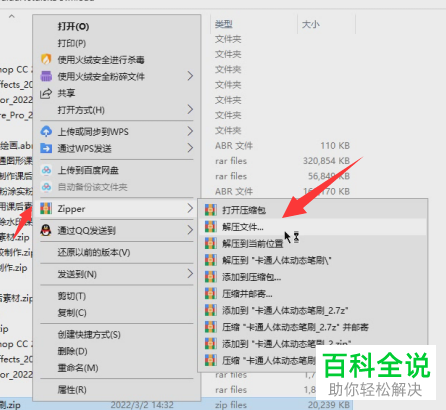446x410 pixels.
Task: Select 使用火绒安全进行杀毒 menu entry
Action: (117, 59)
